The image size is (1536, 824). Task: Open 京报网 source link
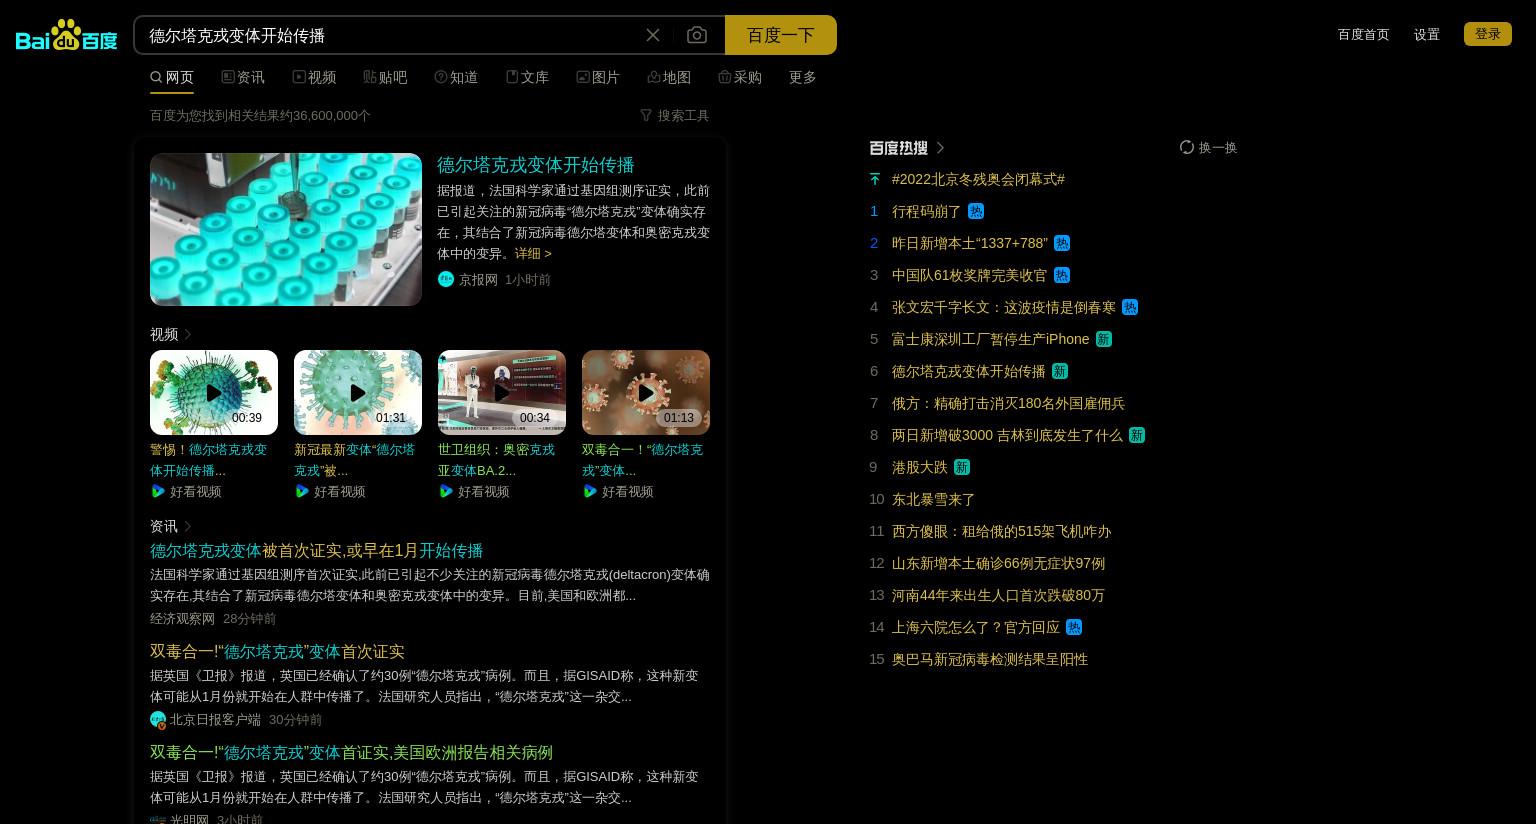[x=478, y=279]
